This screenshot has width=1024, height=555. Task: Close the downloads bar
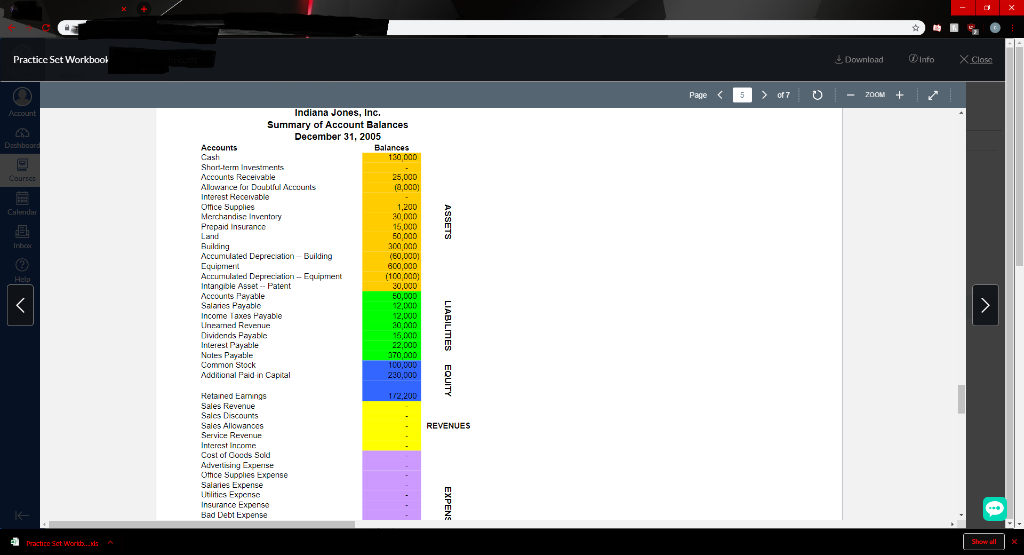[1014, 541]
